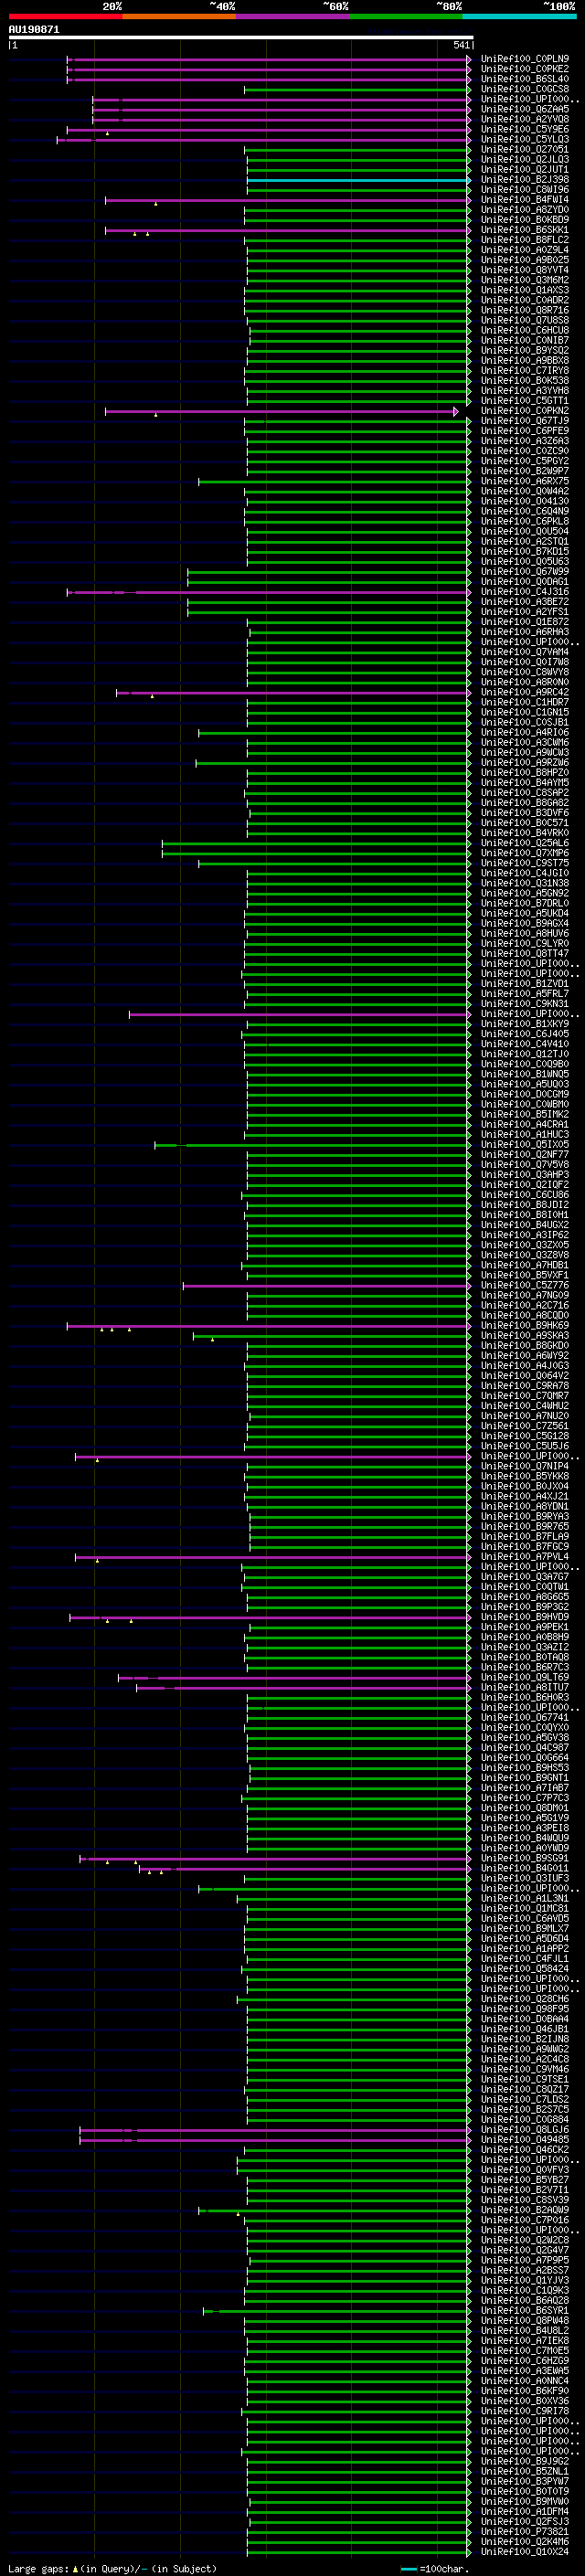
Task: Open hit UniRef100_C0GCS8
Action: click(524, 90)
